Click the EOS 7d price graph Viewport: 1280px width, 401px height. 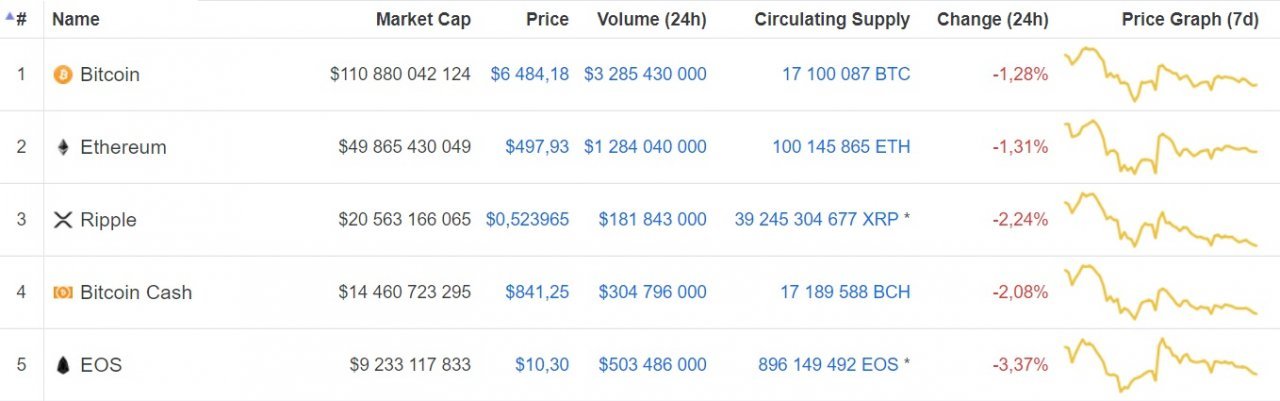[1160, 366]
